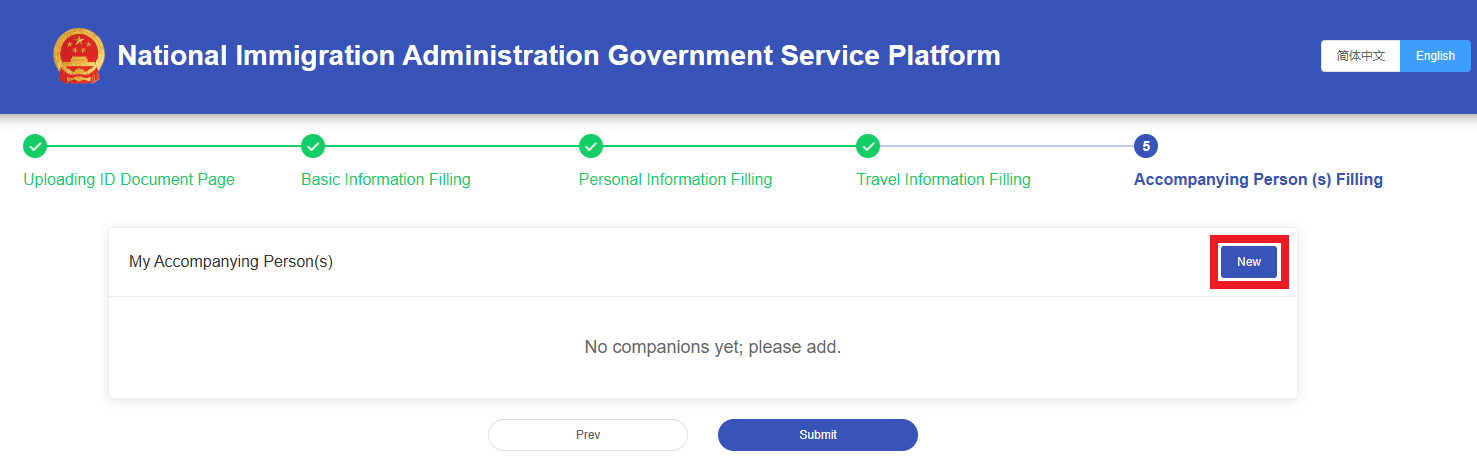This screenshot has height=470, width=1477.
Task: Submit the arrival card form
Action: [817, 435]
